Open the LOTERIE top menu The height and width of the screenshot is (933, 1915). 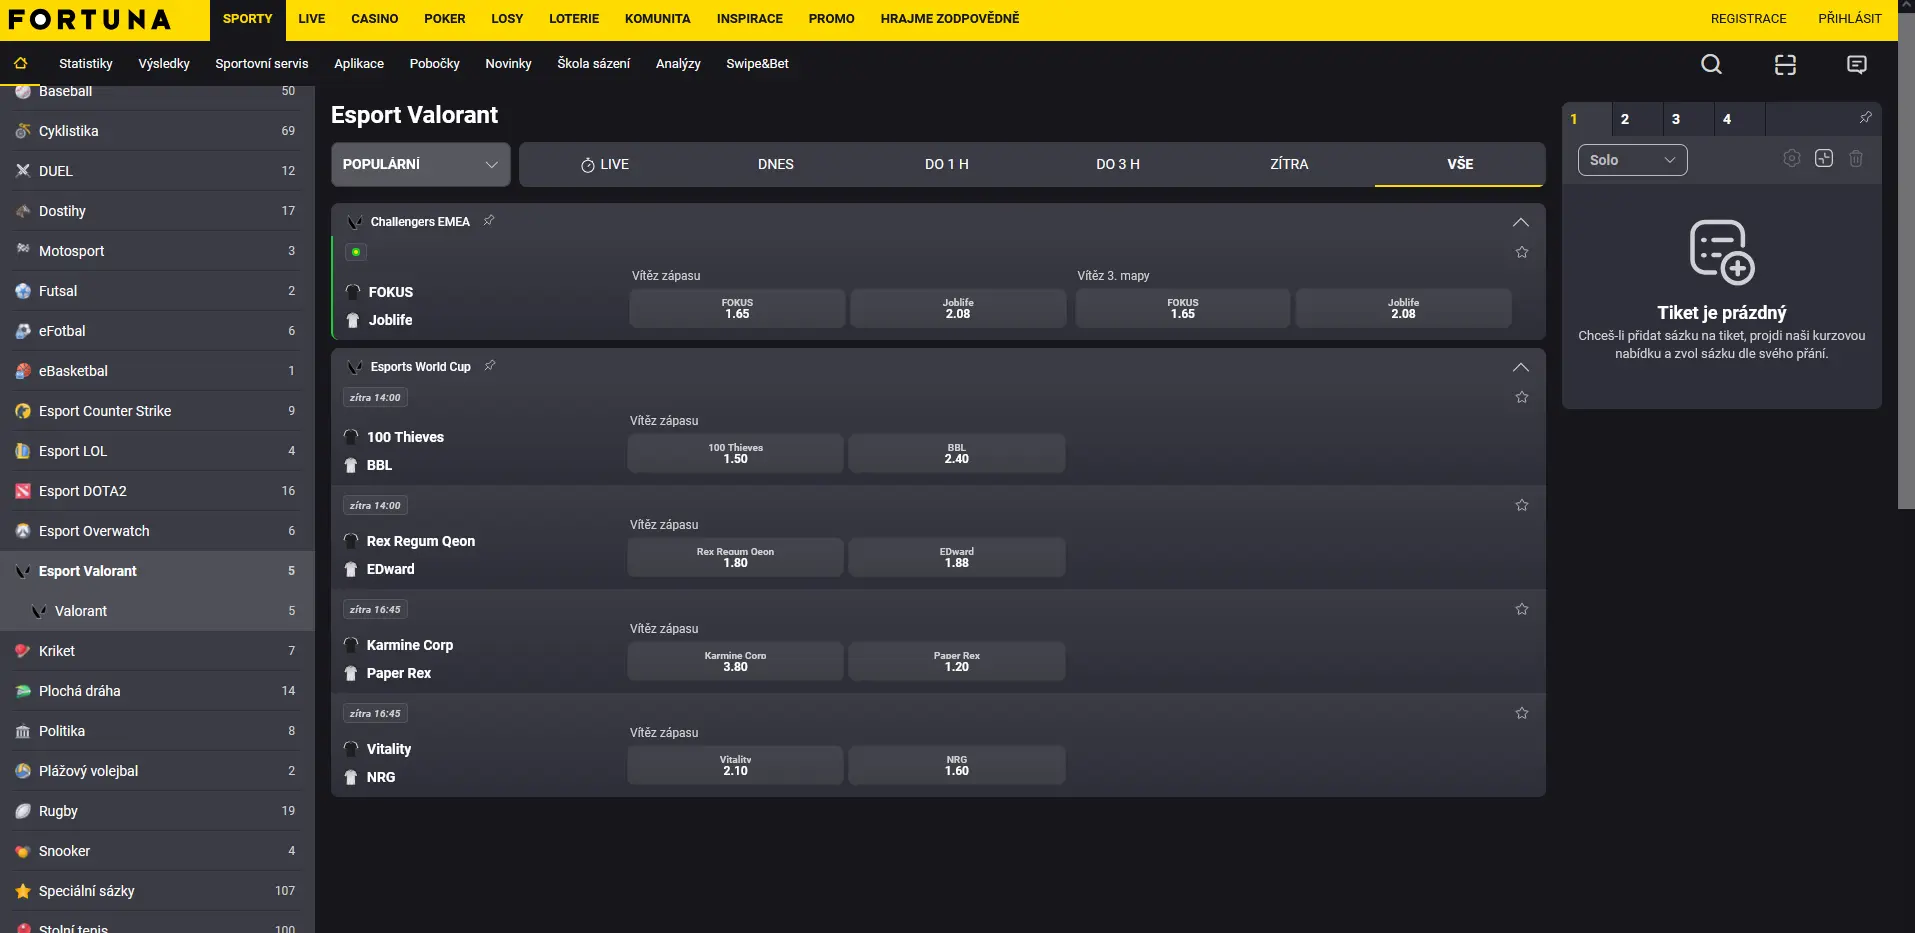coord(574,19)
